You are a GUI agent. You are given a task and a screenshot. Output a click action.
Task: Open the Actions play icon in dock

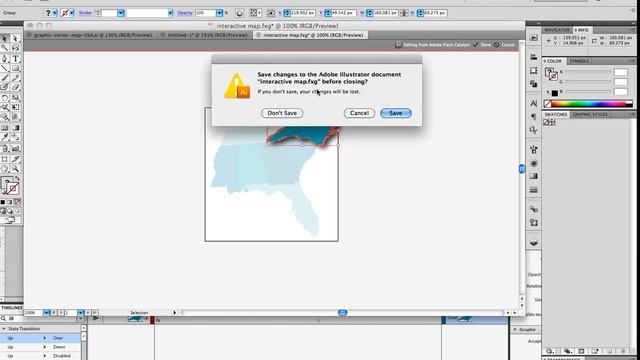[533, 37]
